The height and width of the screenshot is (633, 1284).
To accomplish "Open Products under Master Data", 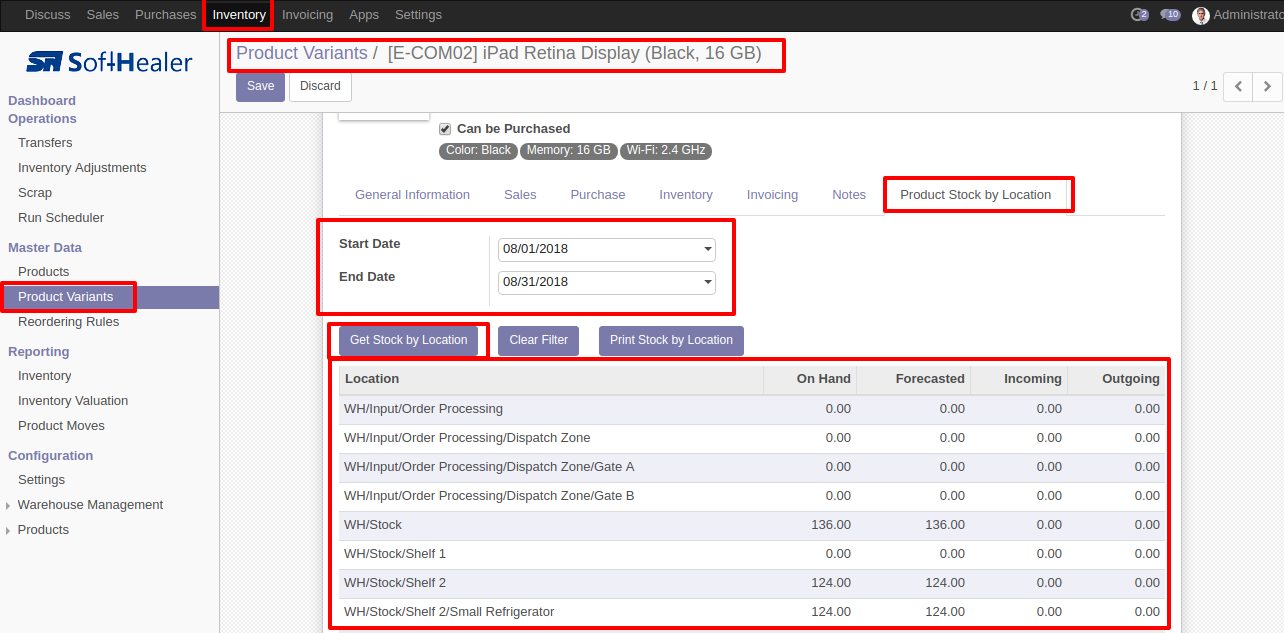I will pos(44,272).
